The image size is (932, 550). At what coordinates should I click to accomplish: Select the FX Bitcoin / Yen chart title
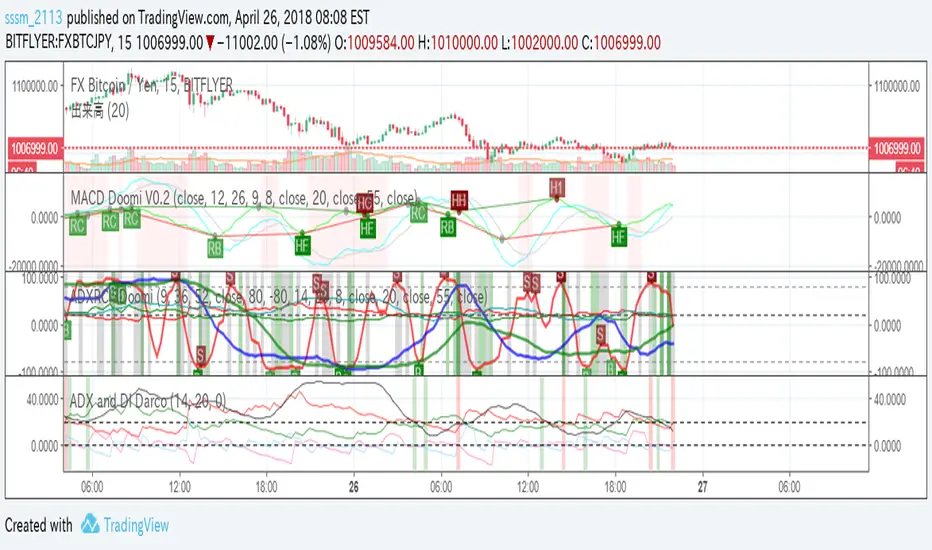[151, 85]
